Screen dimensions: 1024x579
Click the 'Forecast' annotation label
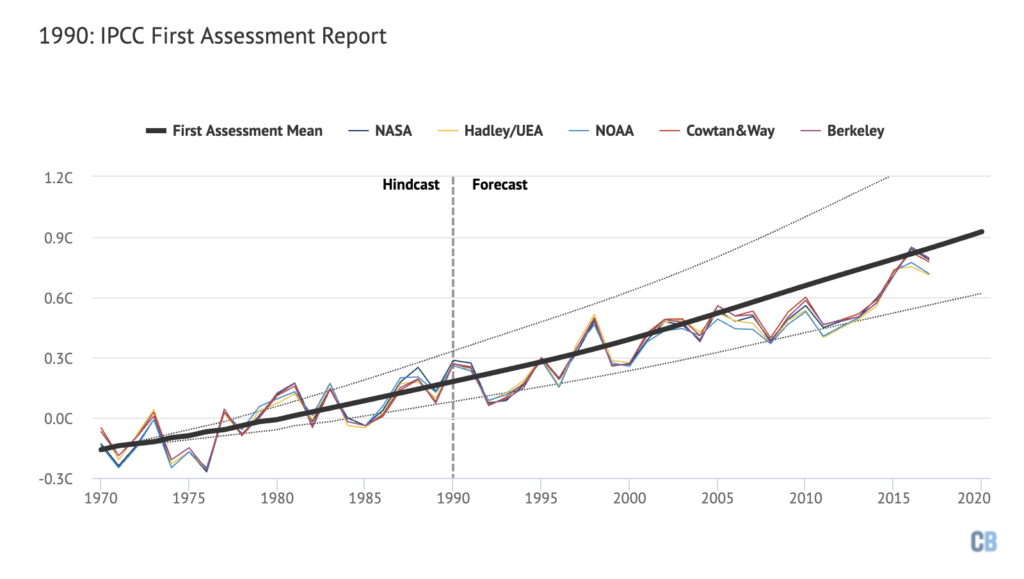[500, 185]
